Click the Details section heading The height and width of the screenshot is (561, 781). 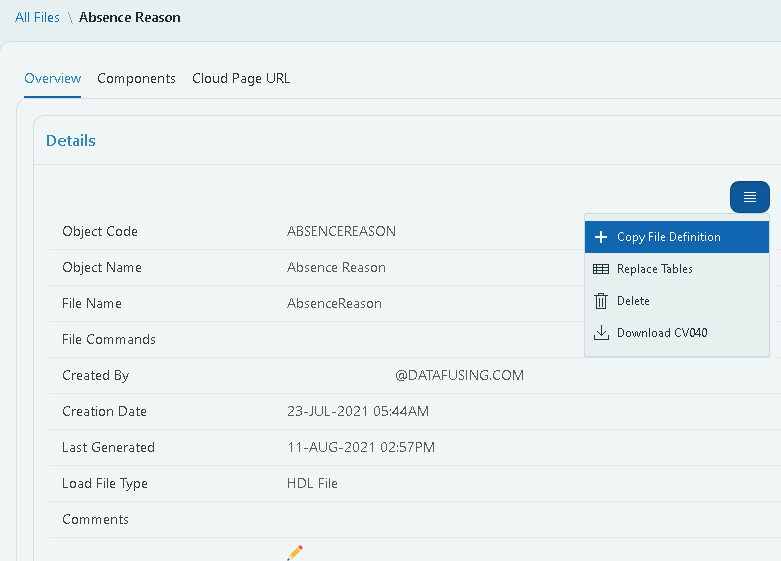point(71,141)
